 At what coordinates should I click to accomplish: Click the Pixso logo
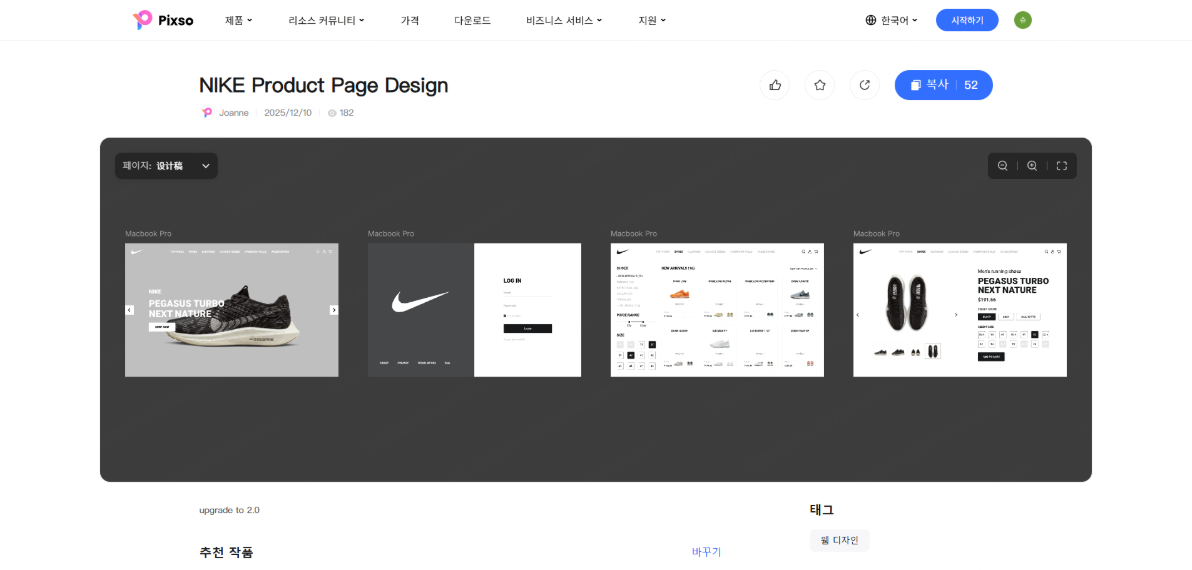pyautogui.click(x=163, y=21)
